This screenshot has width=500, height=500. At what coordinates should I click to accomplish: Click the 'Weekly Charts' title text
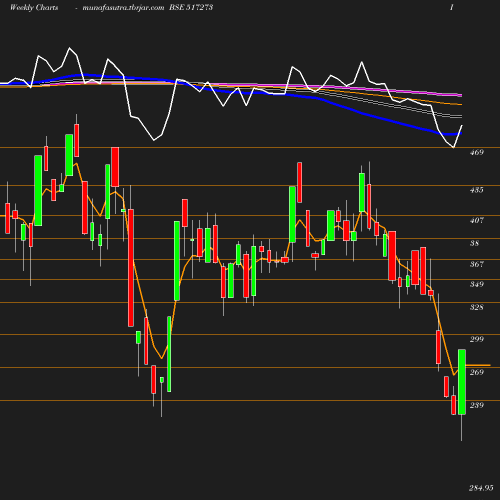click(34, 8)
